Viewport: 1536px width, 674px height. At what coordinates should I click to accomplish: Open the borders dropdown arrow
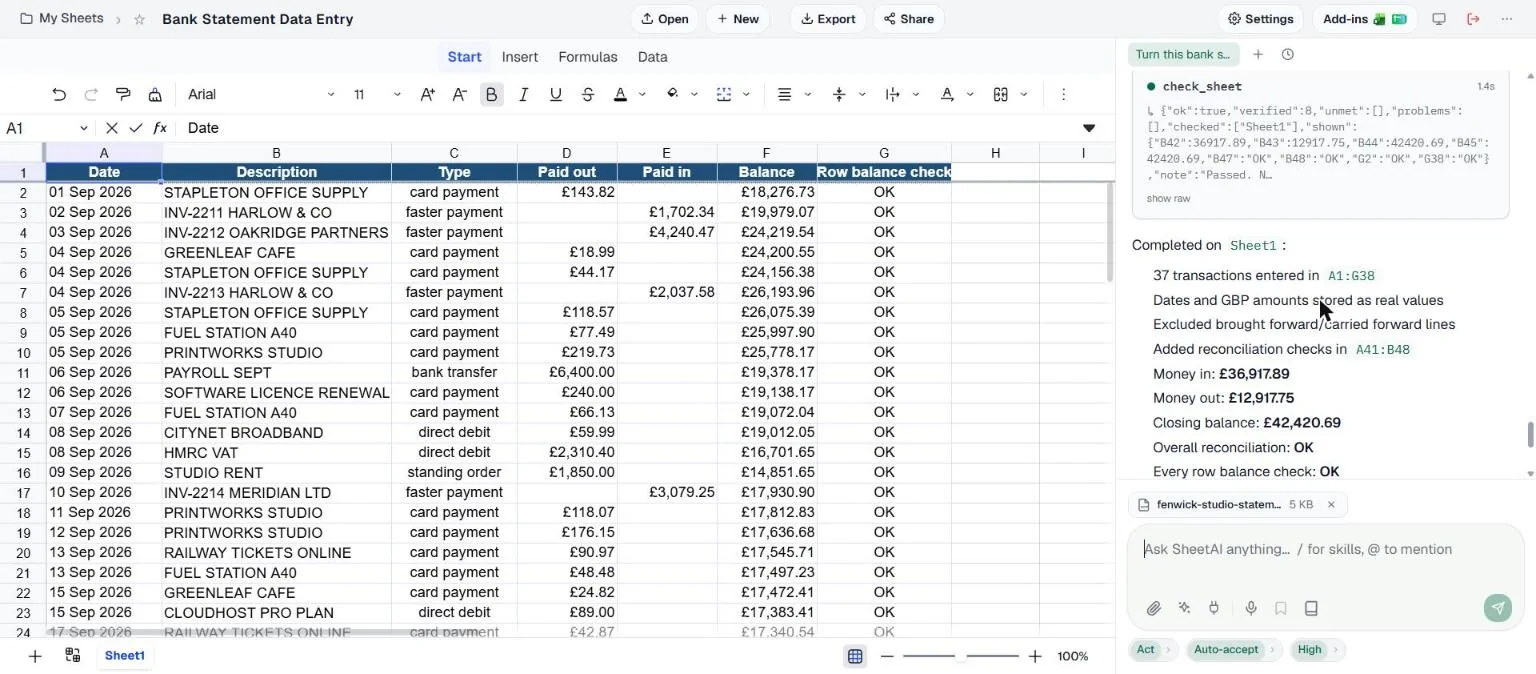click(x=746, y=94)
